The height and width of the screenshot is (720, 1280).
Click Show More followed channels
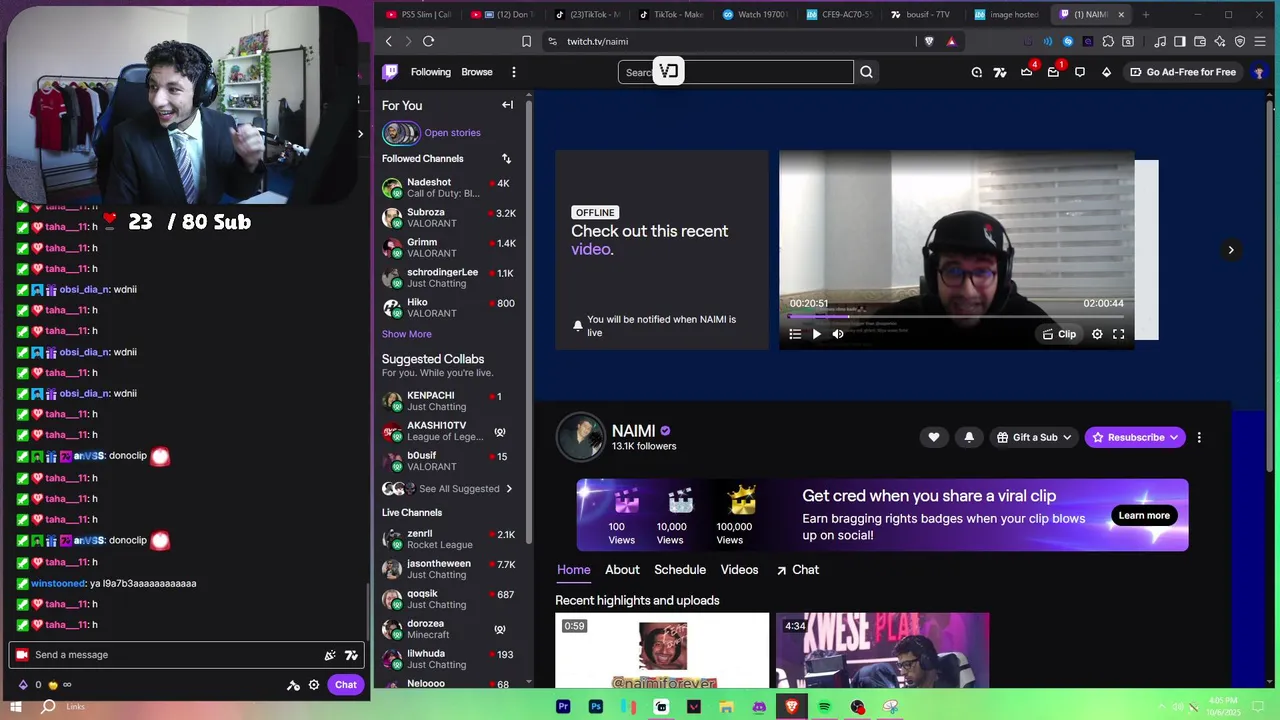[x=407, y=334]
